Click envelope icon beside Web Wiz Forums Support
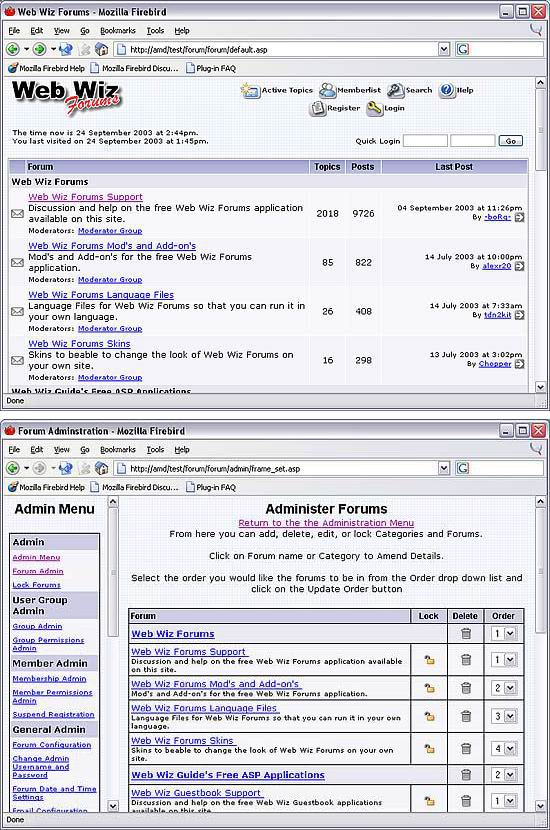The image size is (550, 830). pyautogui.click(x=17, y=213)
